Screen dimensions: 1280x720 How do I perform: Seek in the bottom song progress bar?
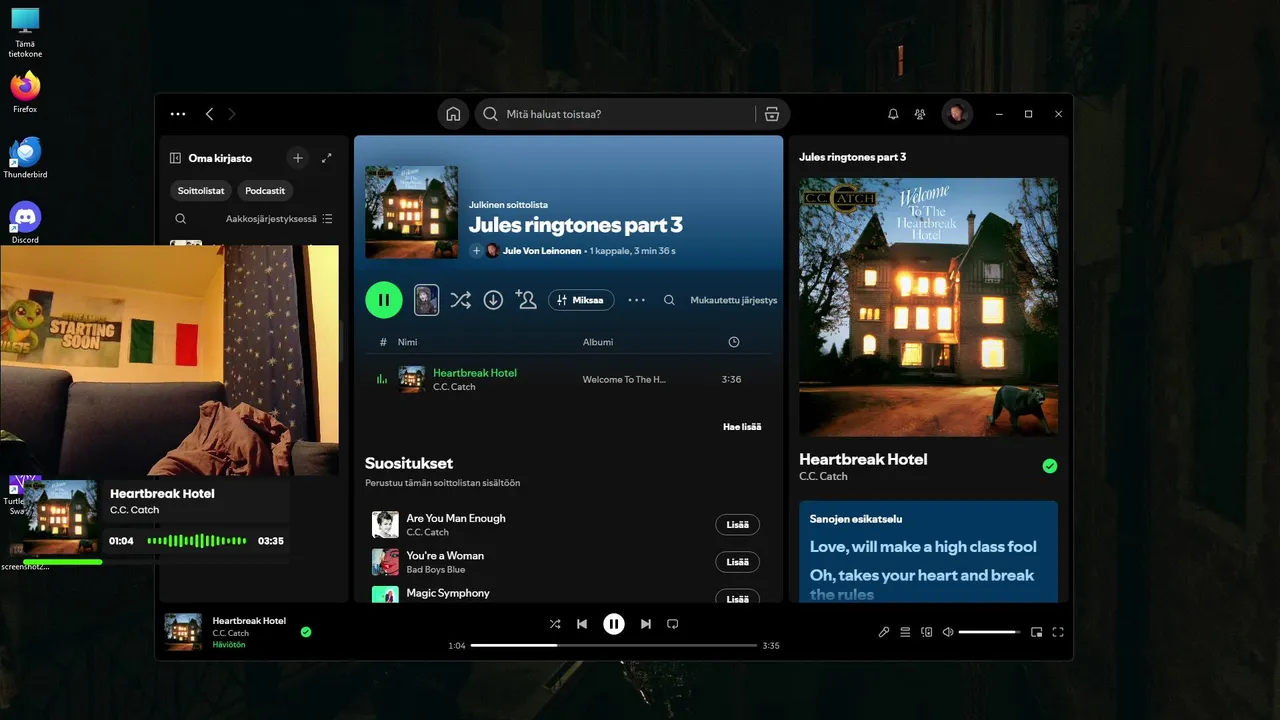[614, 645]
